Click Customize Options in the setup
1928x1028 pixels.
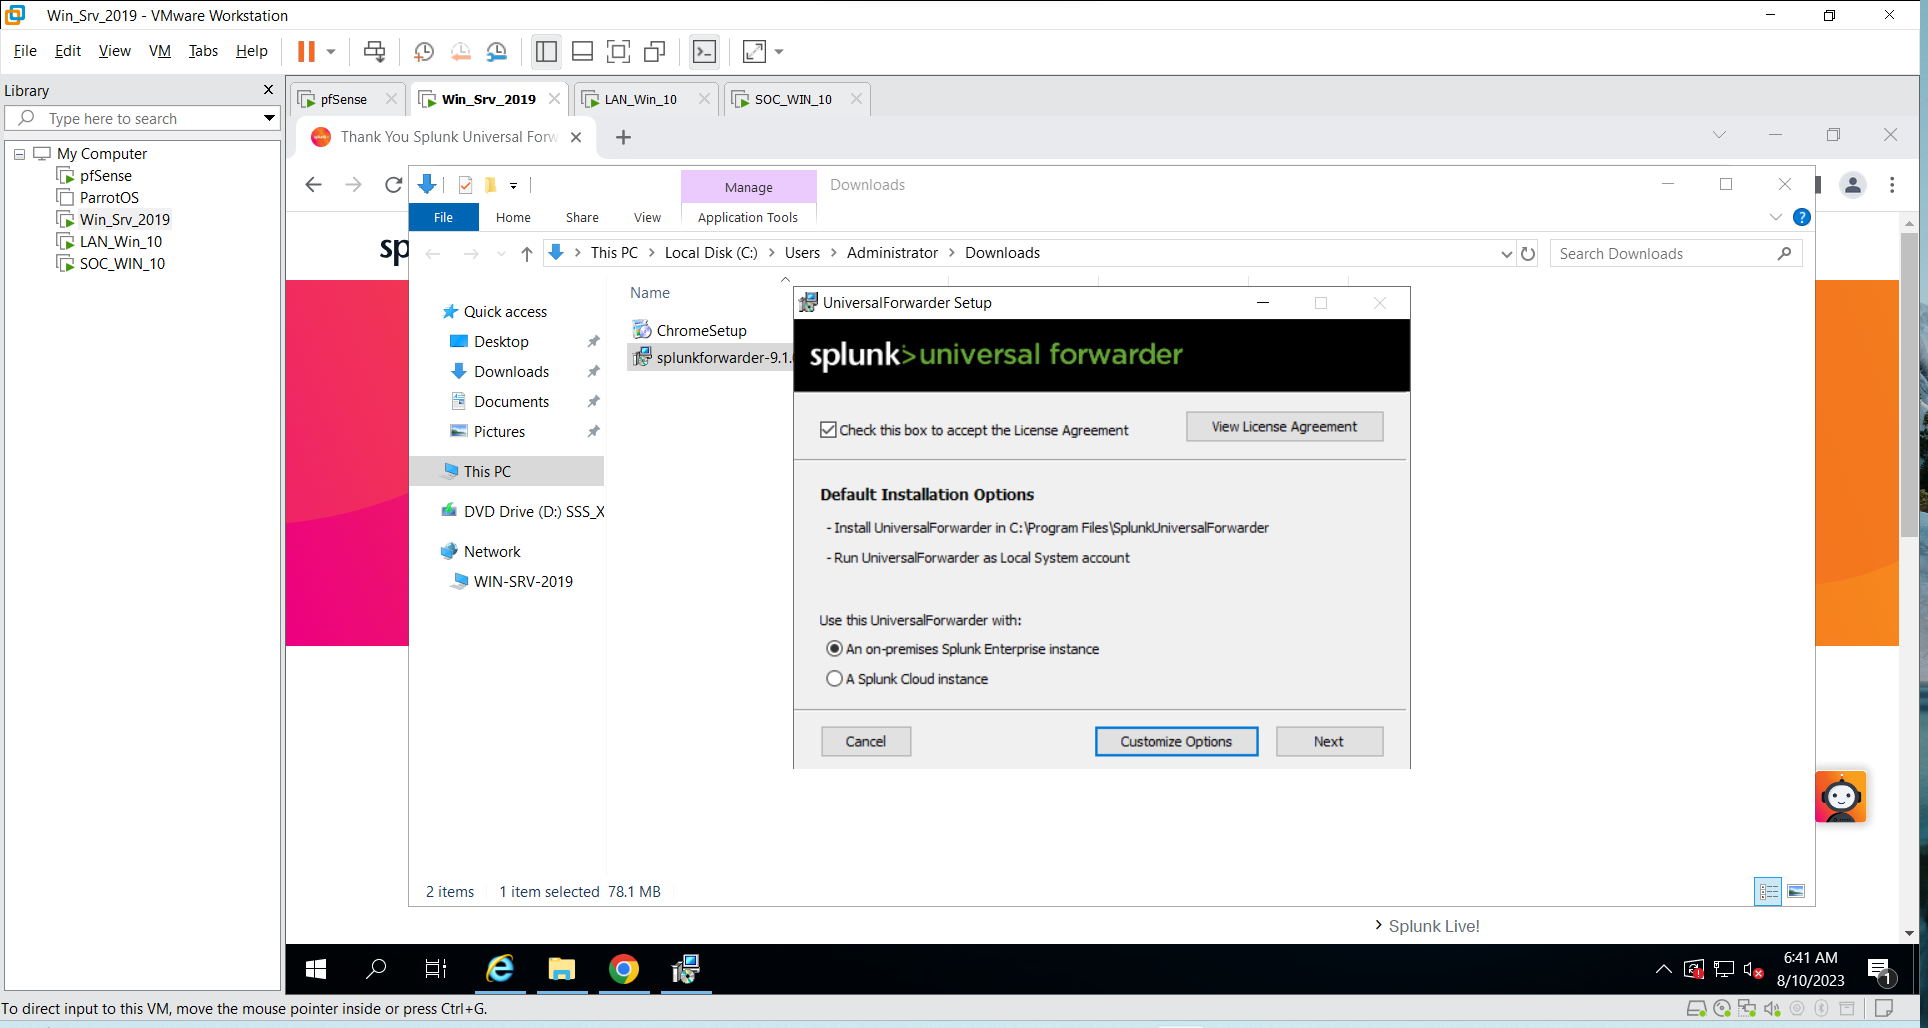click(x=1176, y=742)
